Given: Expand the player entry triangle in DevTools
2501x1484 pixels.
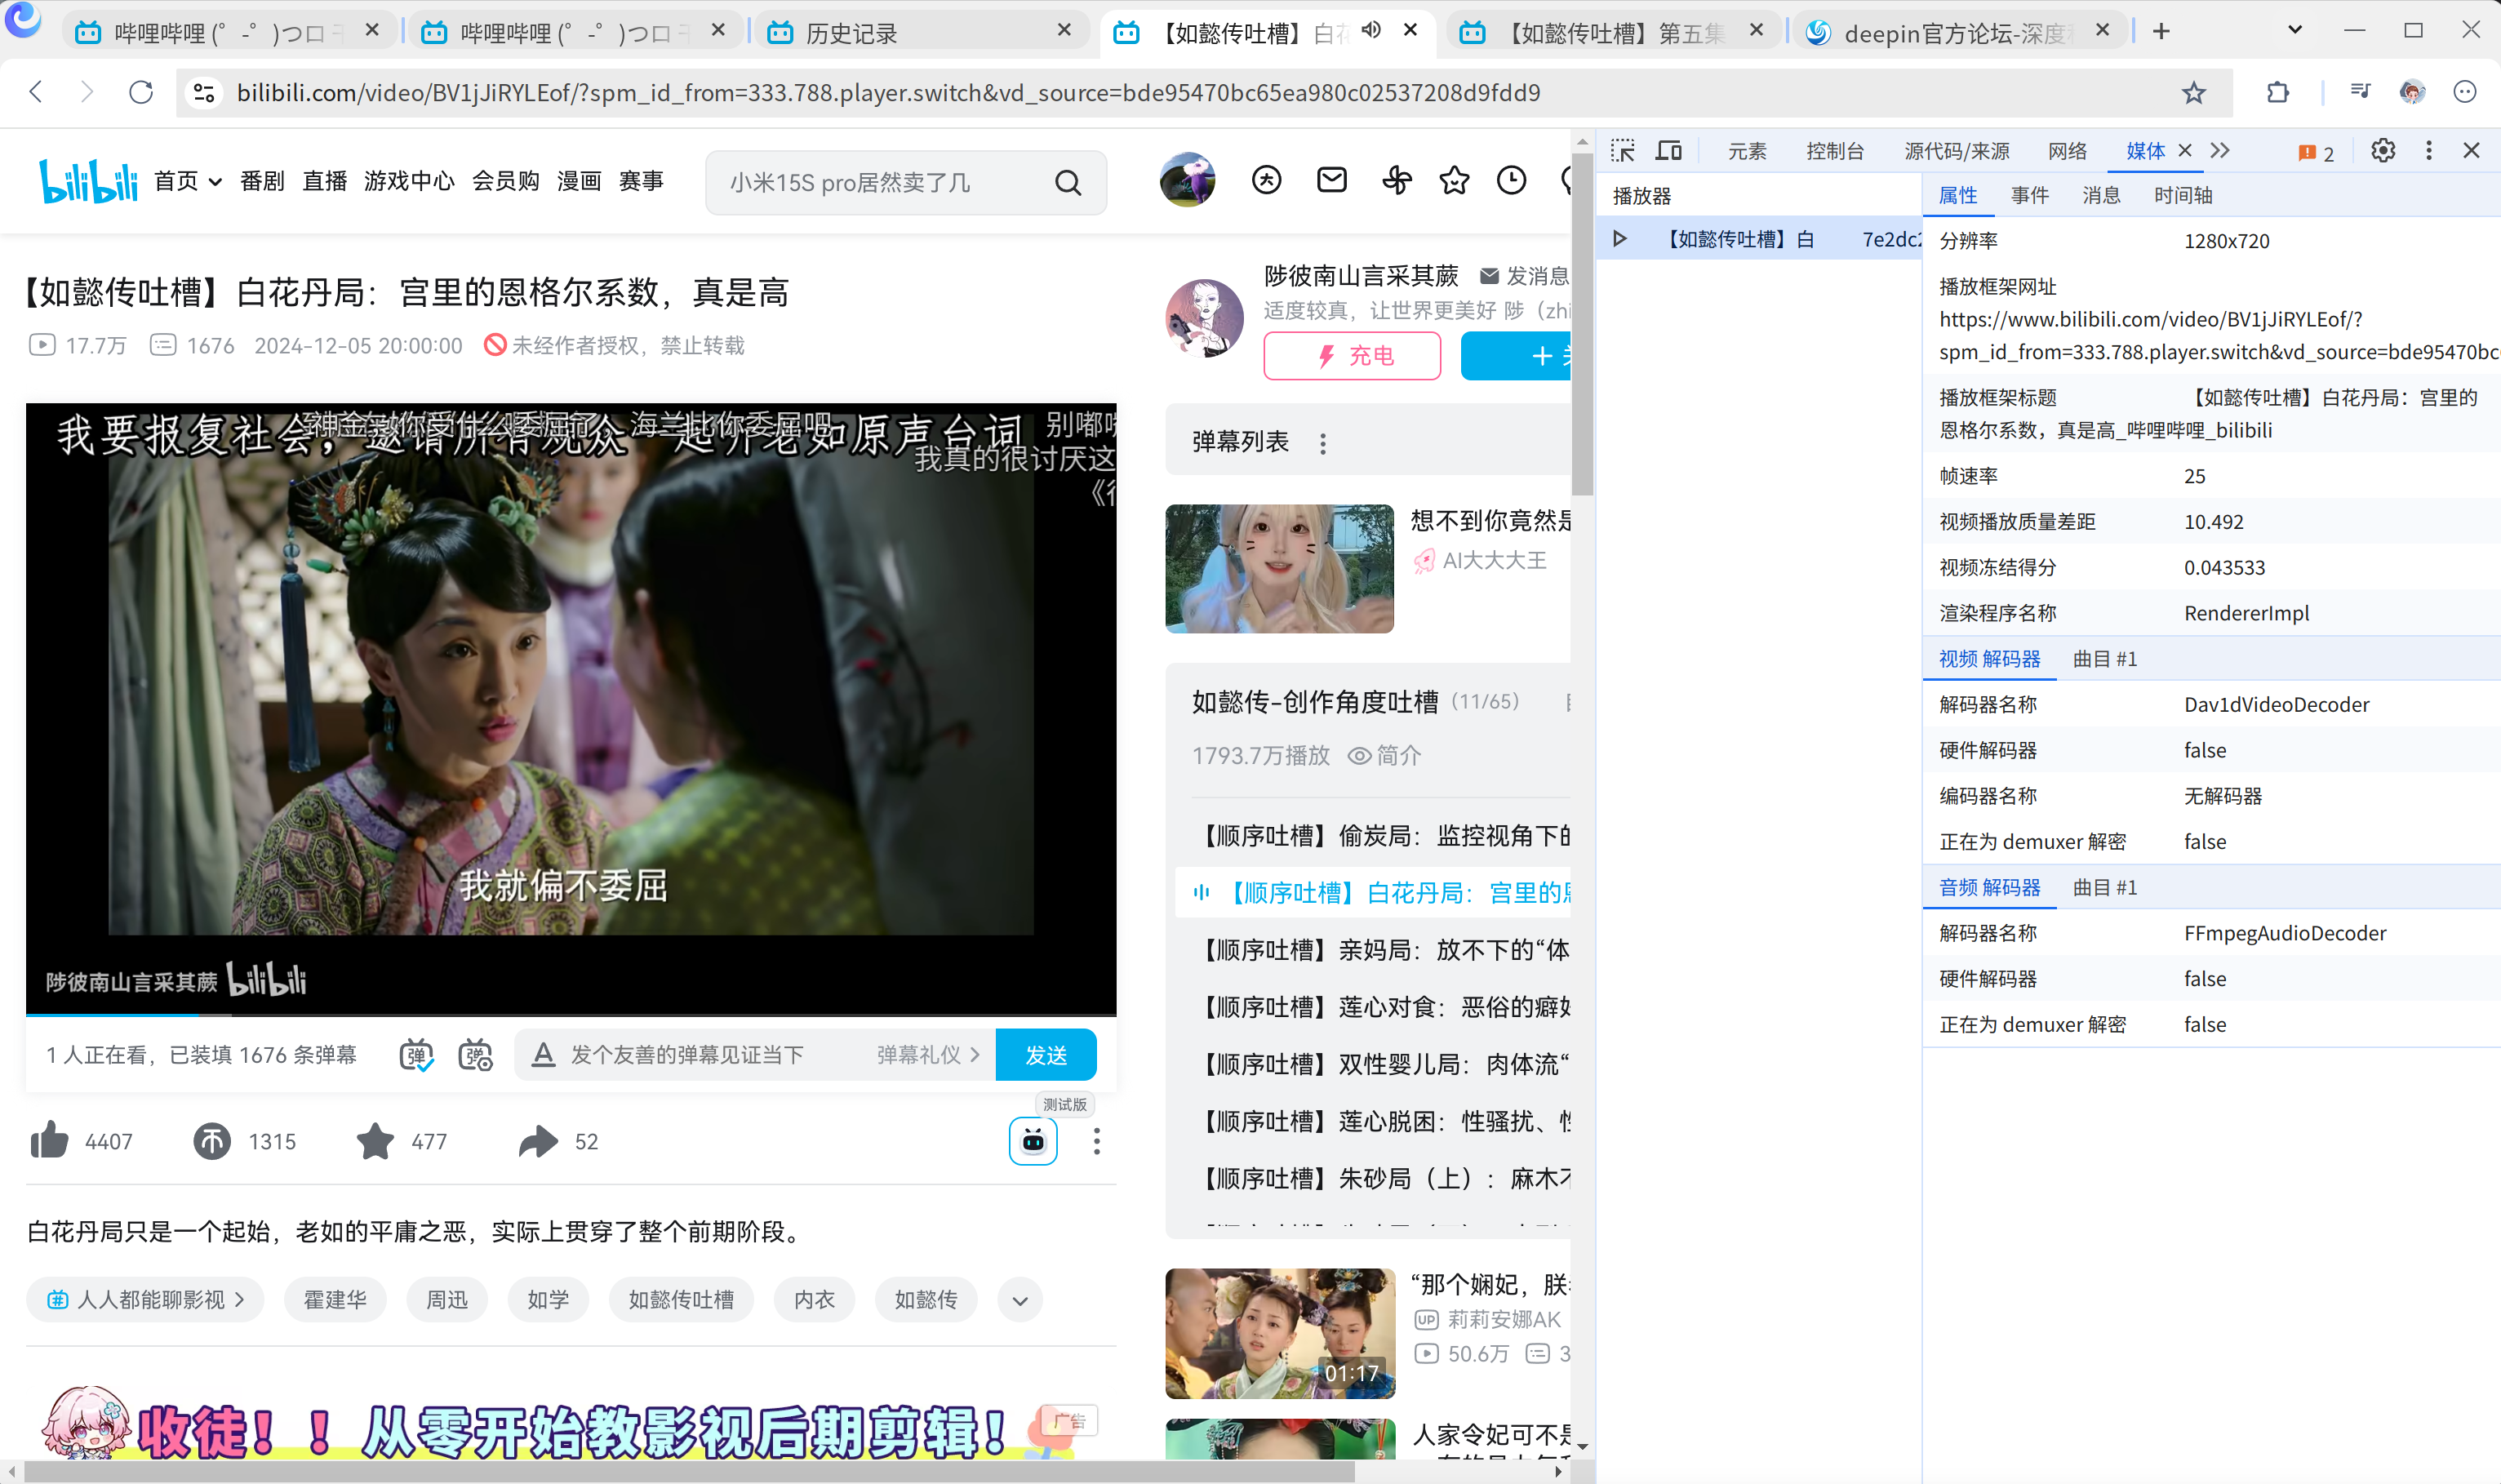Looking at the screenshot, I should coord(1620,239).
